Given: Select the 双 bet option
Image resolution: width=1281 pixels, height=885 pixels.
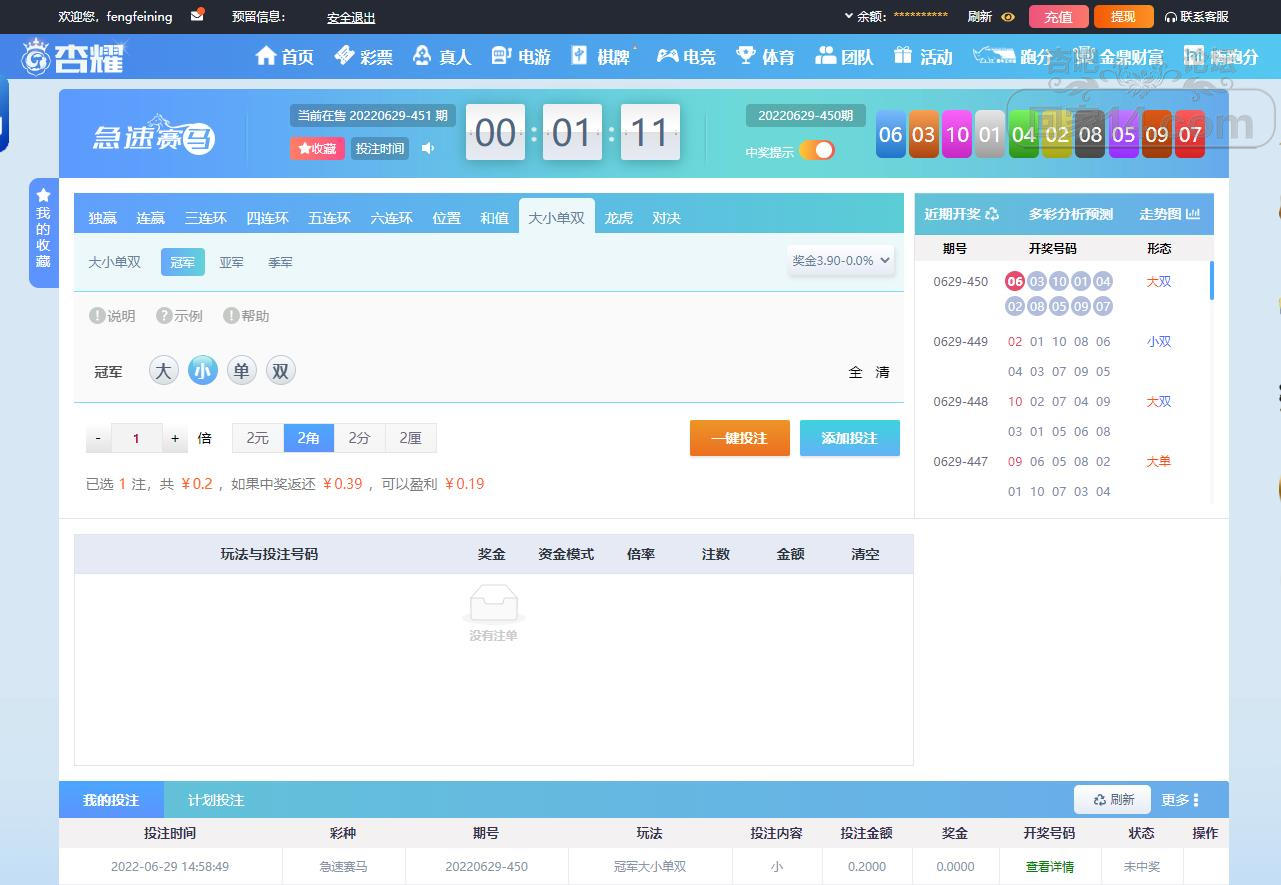Looking at the screenshot, I should coord(280,371).
